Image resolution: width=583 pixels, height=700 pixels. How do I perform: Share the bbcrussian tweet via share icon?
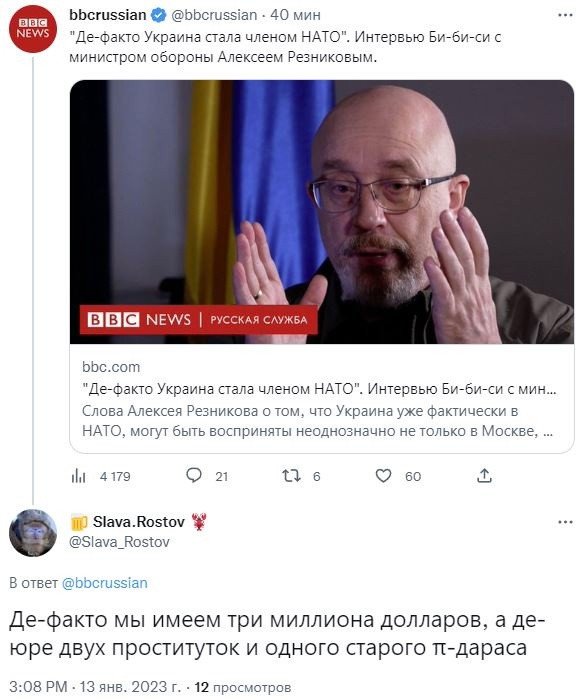click(x=484, y=476)
